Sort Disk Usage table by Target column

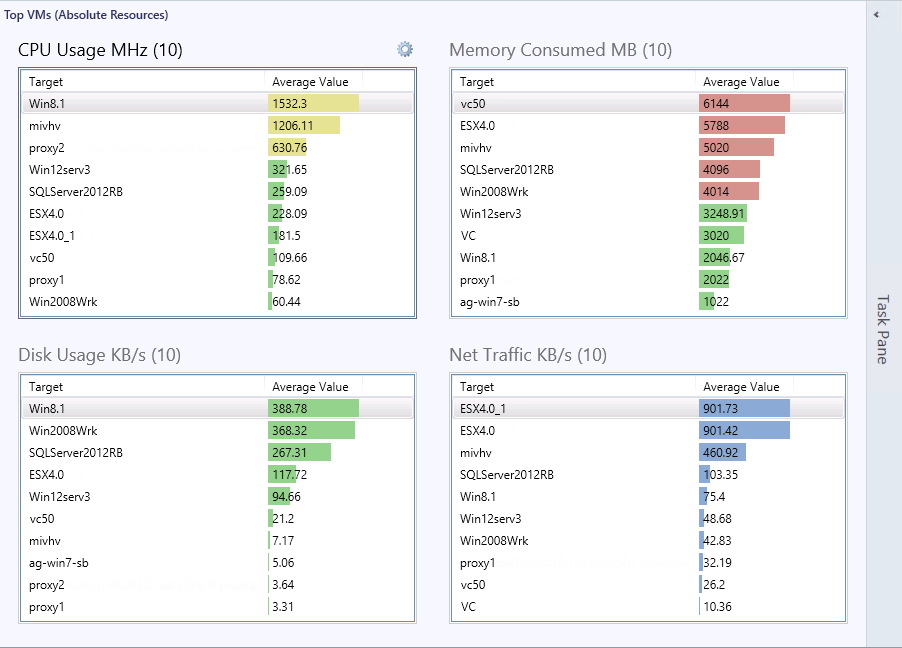[46, 387]
